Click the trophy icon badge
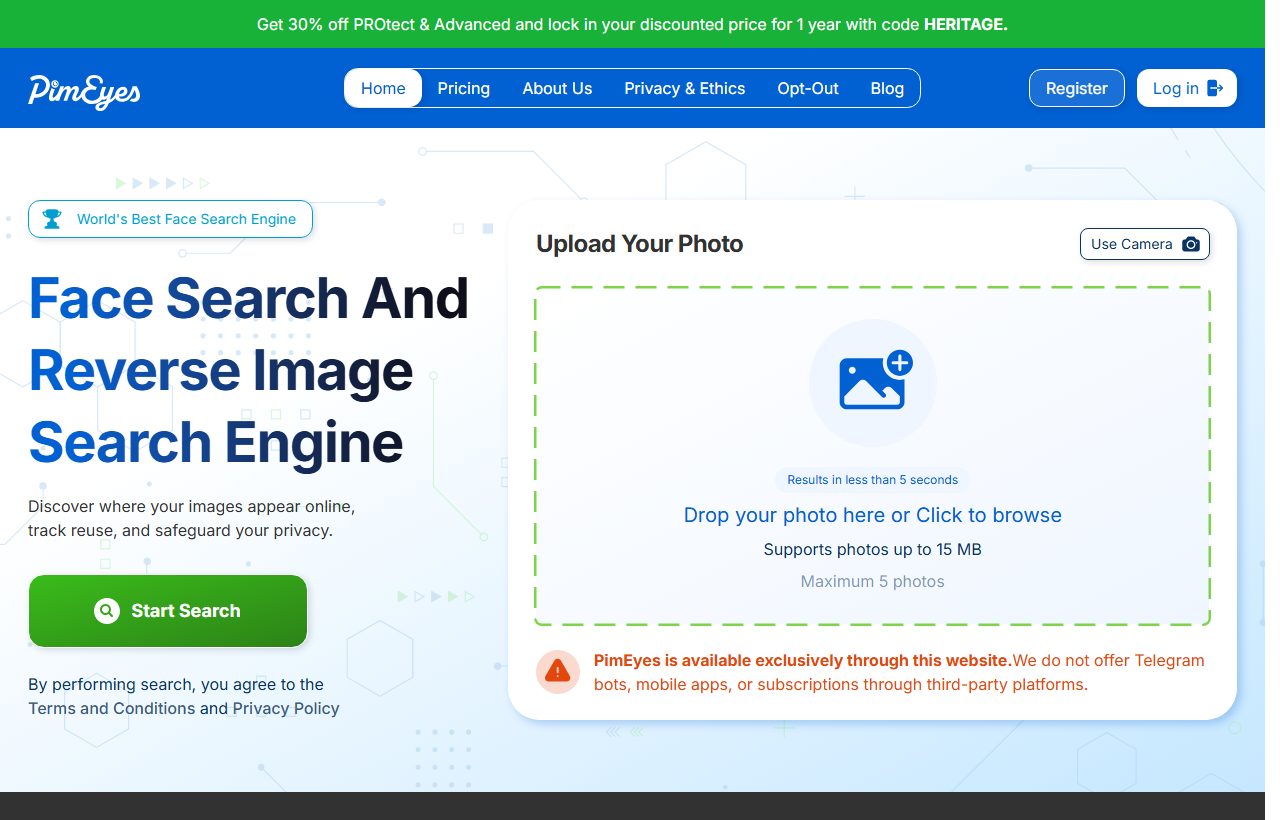This screenshot has width=1280, height=820. click(52, 219)
